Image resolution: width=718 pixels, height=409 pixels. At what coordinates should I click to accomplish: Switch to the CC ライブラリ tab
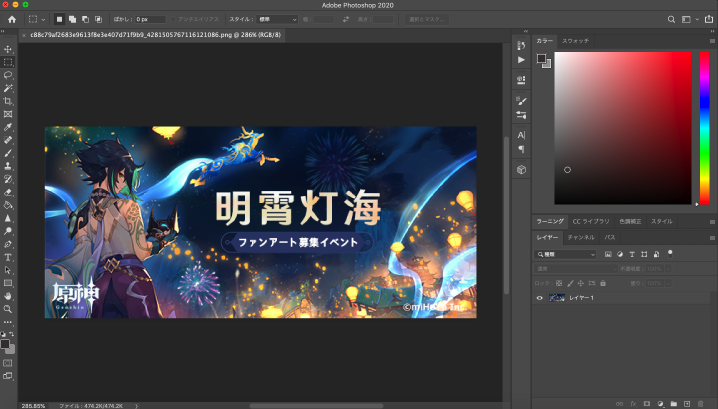point(591,221)
